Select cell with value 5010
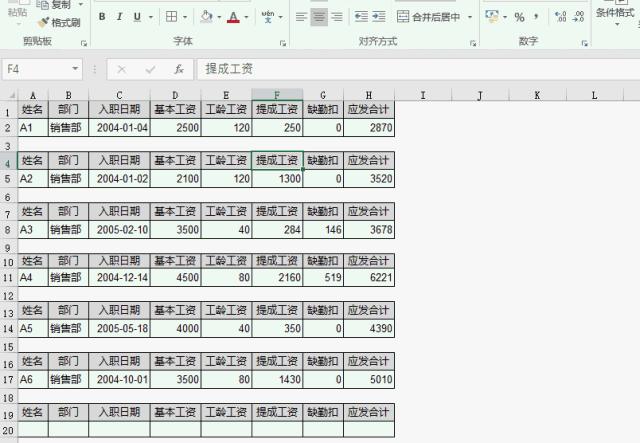The image size is (640, 443). 369,379
